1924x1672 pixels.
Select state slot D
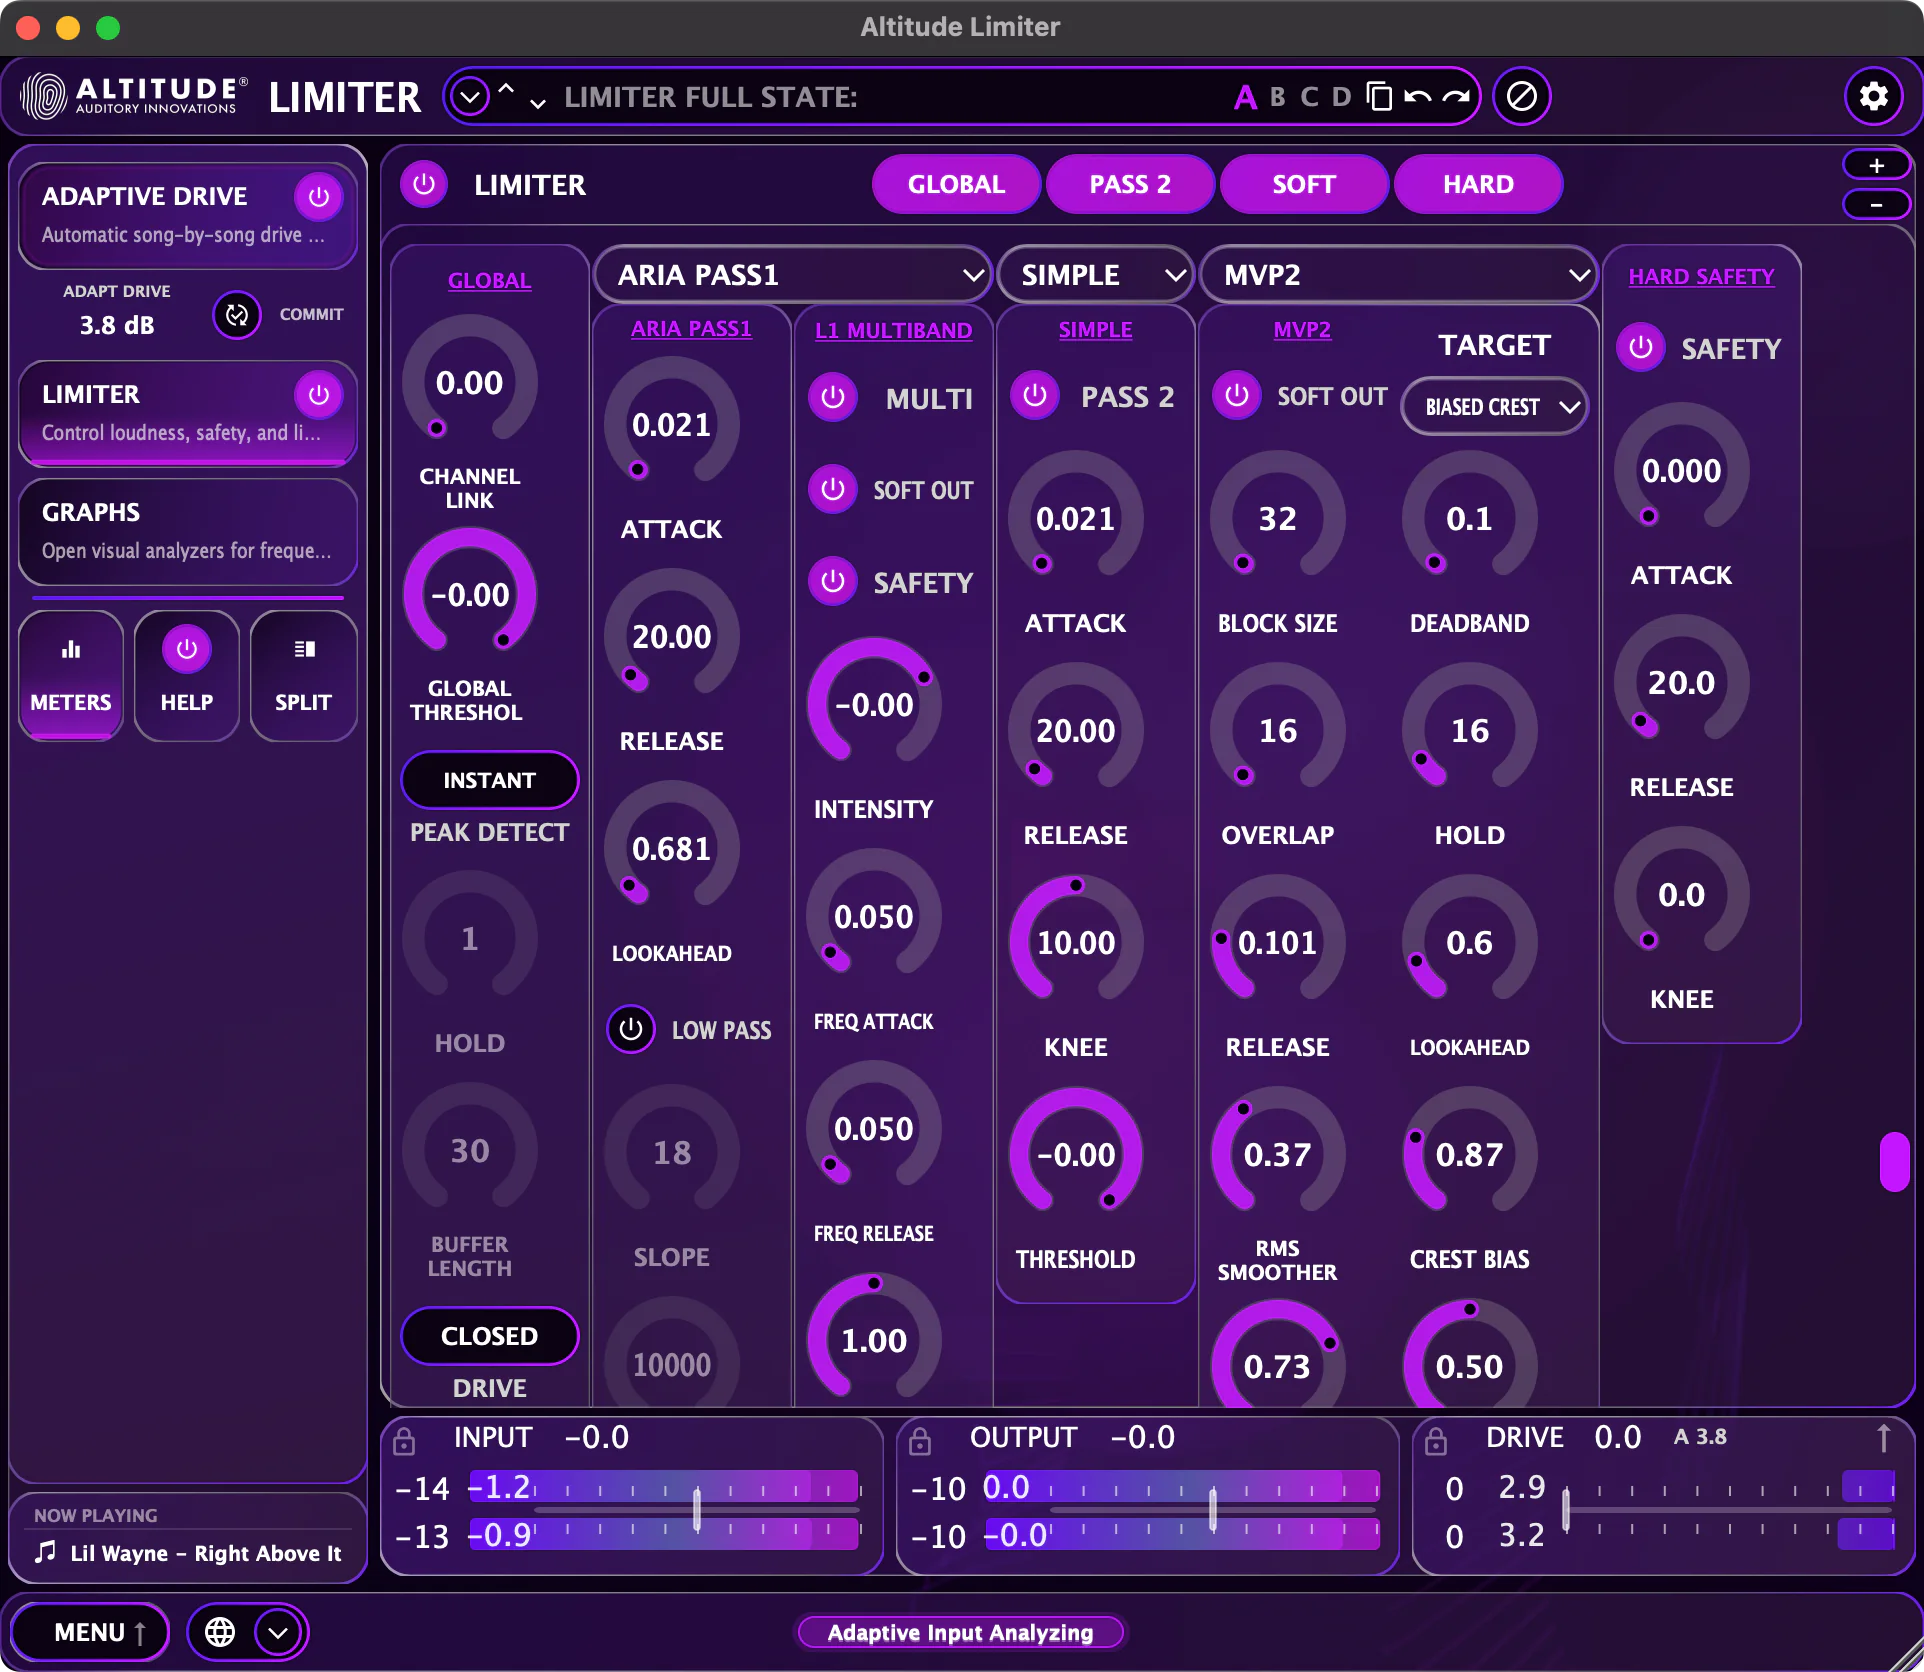click(1341, 97)
